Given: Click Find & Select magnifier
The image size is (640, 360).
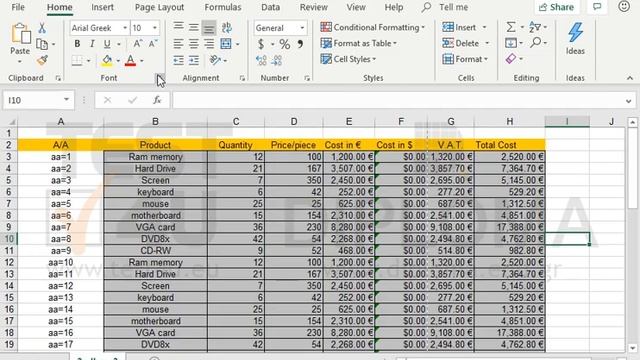Looking at the screenshot, I should (x=536, y=42).
